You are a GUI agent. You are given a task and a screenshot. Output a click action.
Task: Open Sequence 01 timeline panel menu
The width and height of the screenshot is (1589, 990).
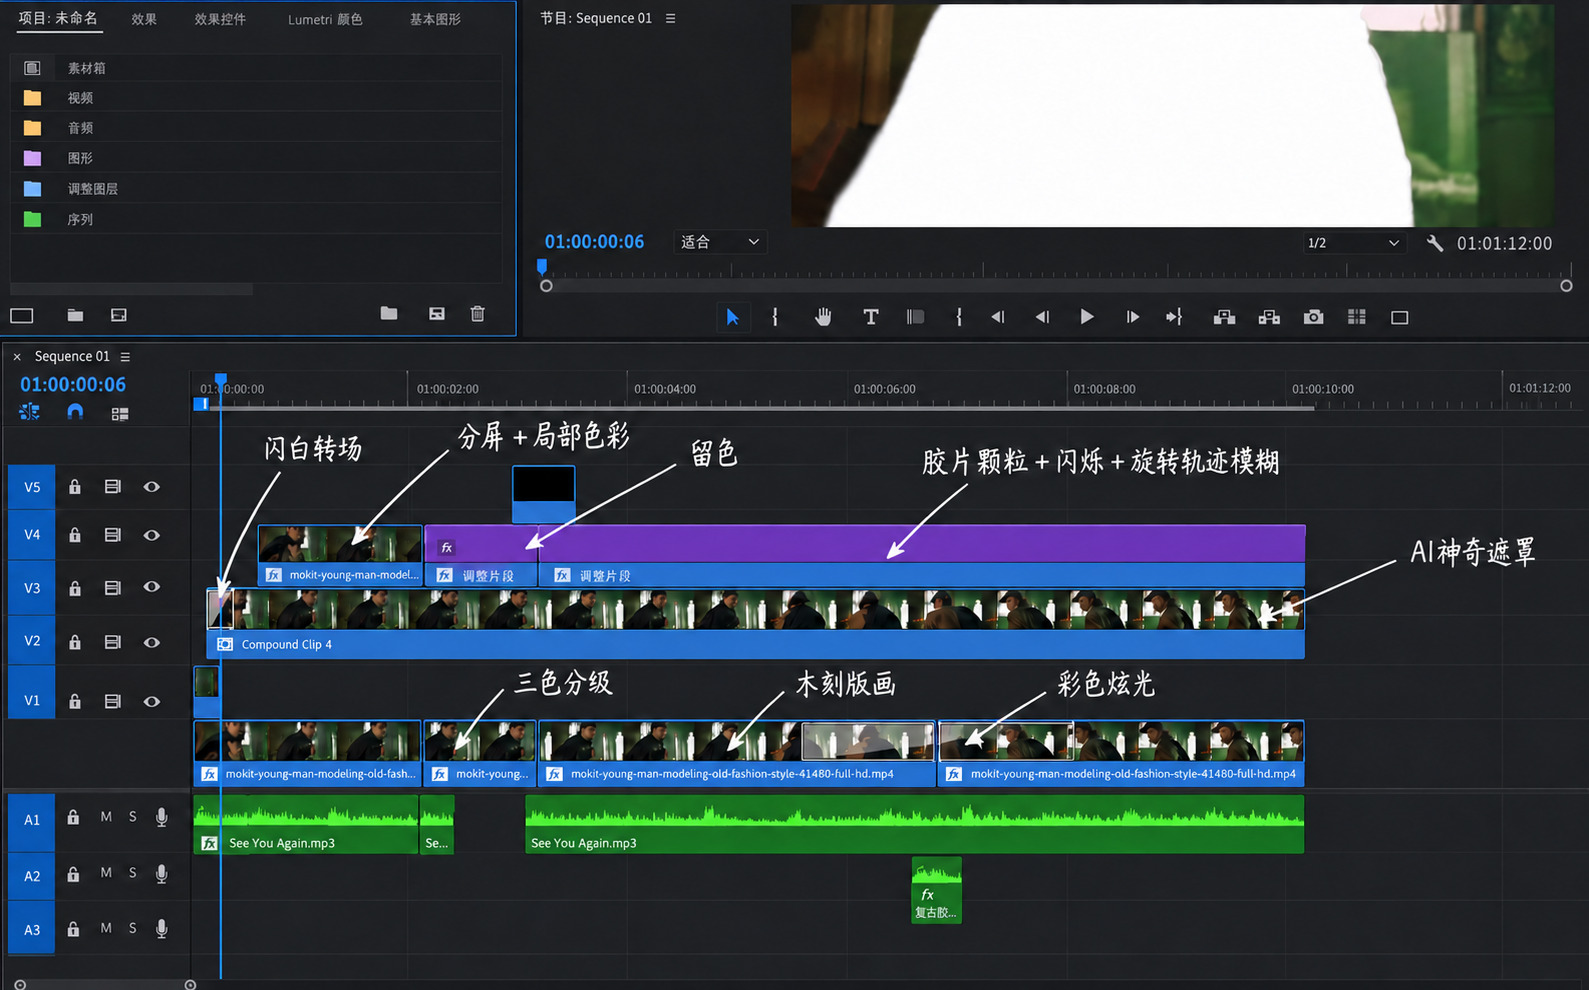125,357
